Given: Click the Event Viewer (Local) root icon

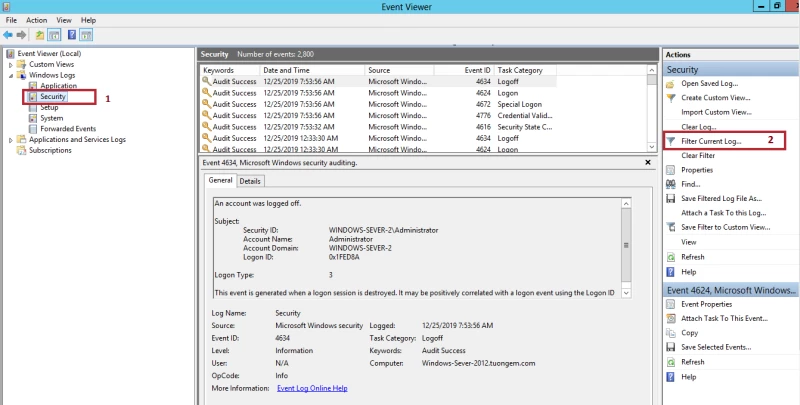Looking at the screenshot, I should click(10, 54).
